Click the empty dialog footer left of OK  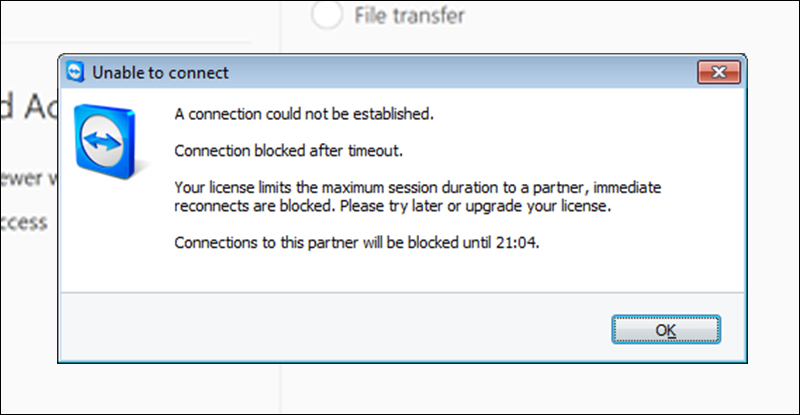pos(330,328)
